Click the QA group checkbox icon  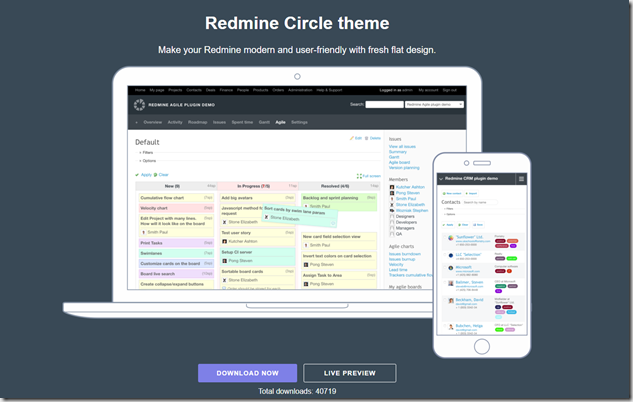(392, 234)
